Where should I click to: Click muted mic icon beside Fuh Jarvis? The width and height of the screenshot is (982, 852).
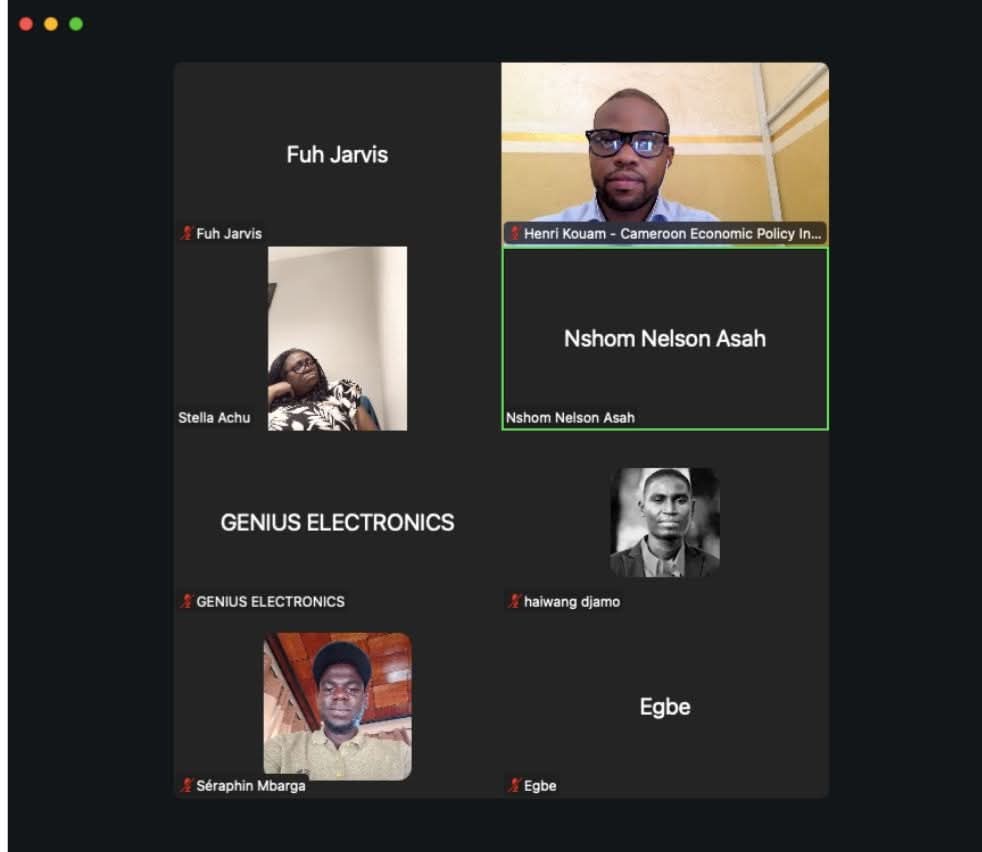click(x=187, y=233)
